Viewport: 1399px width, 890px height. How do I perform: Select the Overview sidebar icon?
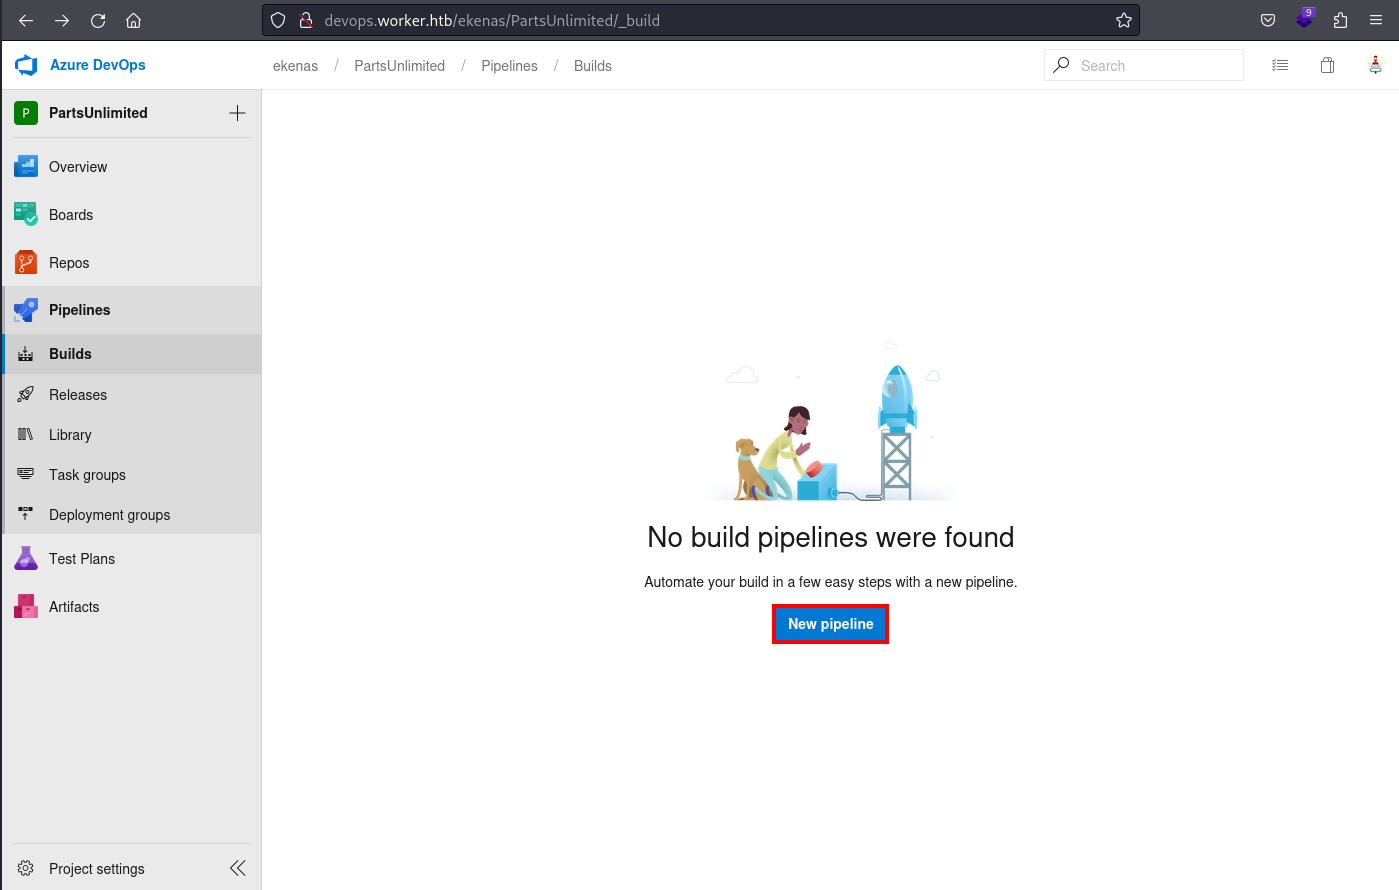(x=26, y=167)
